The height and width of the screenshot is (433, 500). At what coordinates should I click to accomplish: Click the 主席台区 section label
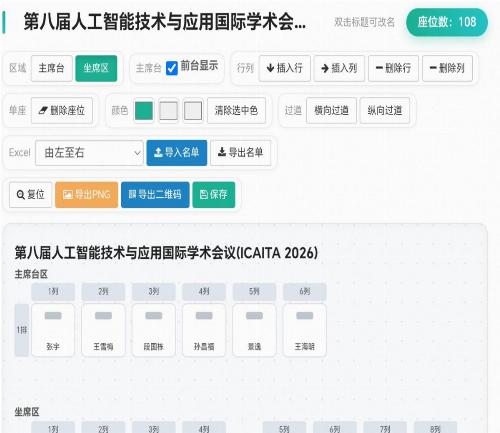[31, 274]
